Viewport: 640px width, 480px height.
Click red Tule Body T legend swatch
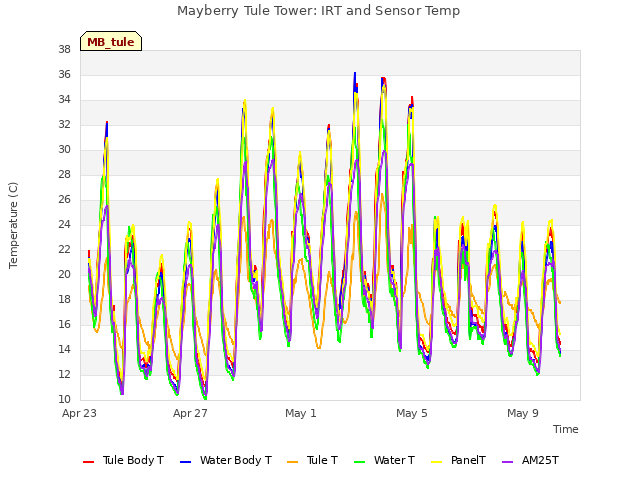click(x=89, y=462)
